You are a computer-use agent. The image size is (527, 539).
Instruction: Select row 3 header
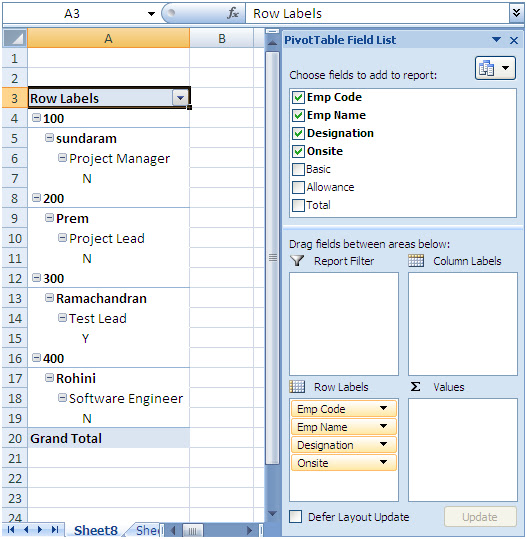click(14, 98)
